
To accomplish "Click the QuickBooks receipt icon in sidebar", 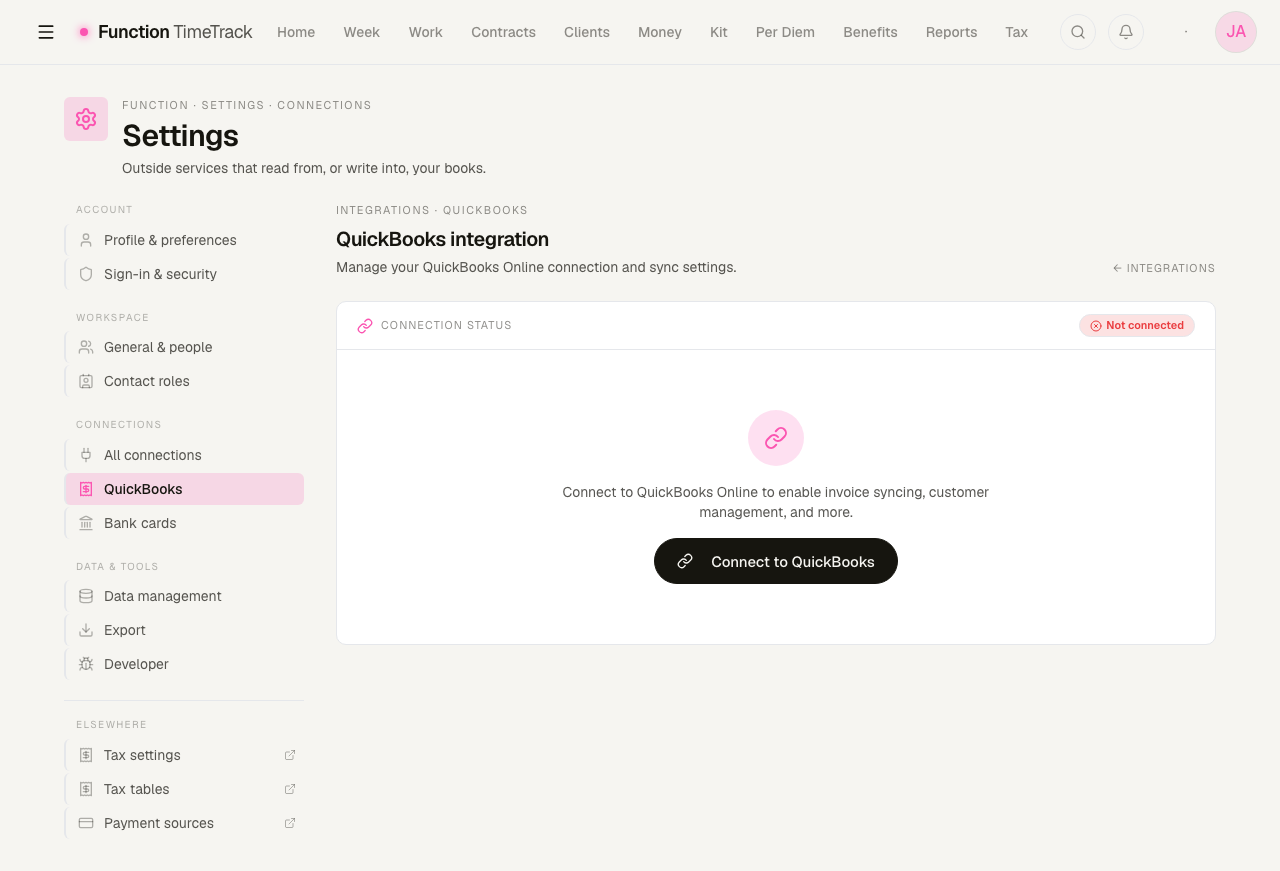I will [x=86, y=489].
